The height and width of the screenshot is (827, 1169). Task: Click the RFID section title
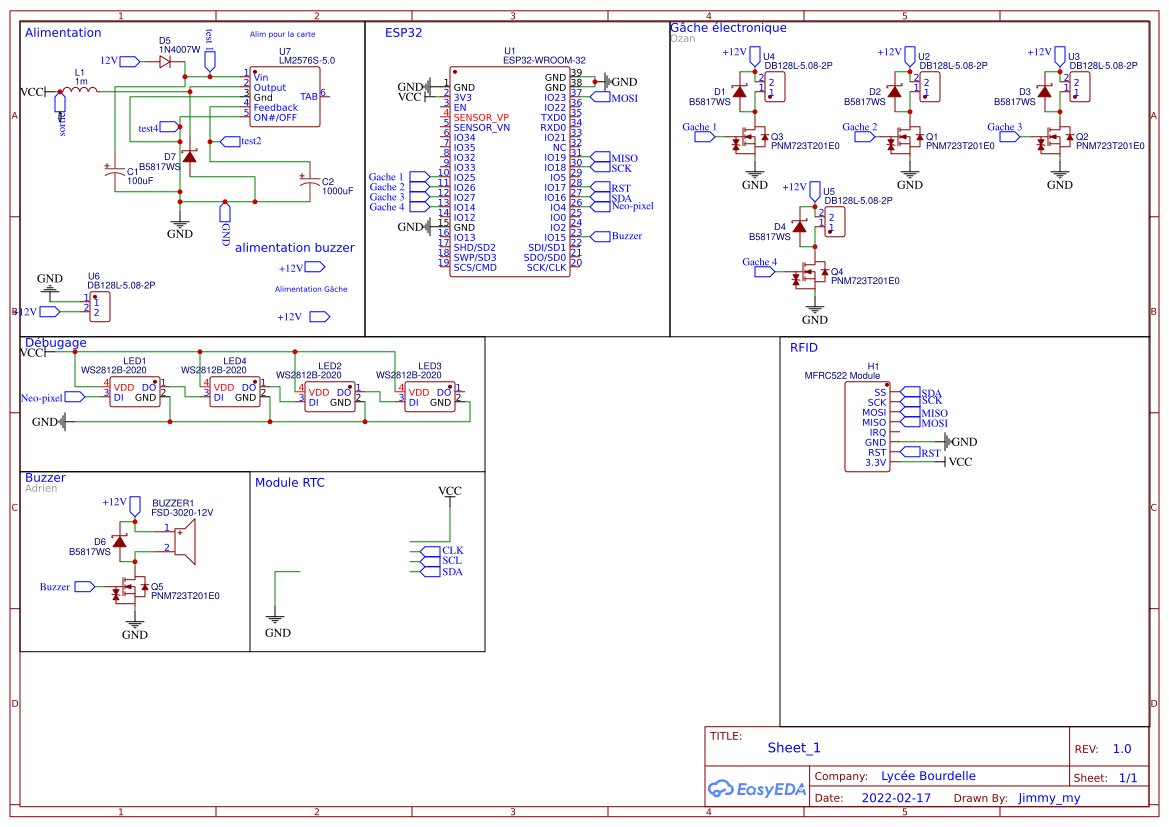[804, 348]
